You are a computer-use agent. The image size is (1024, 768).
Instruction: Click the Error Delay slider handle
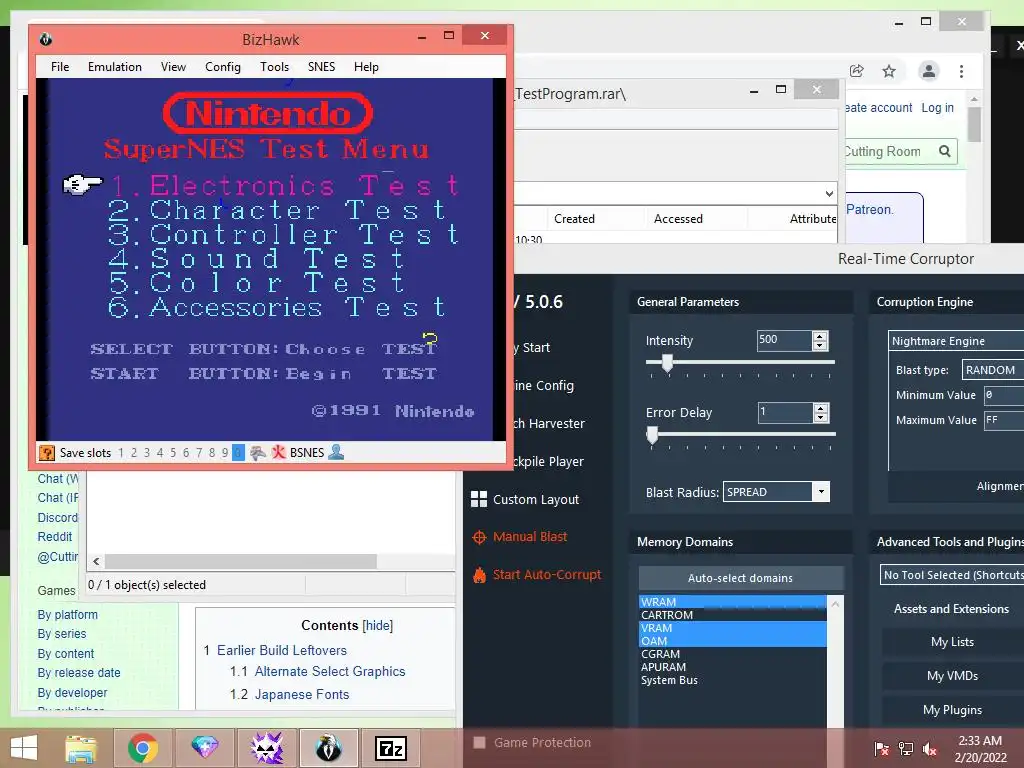pyautogui.click(x=652, y=435)
